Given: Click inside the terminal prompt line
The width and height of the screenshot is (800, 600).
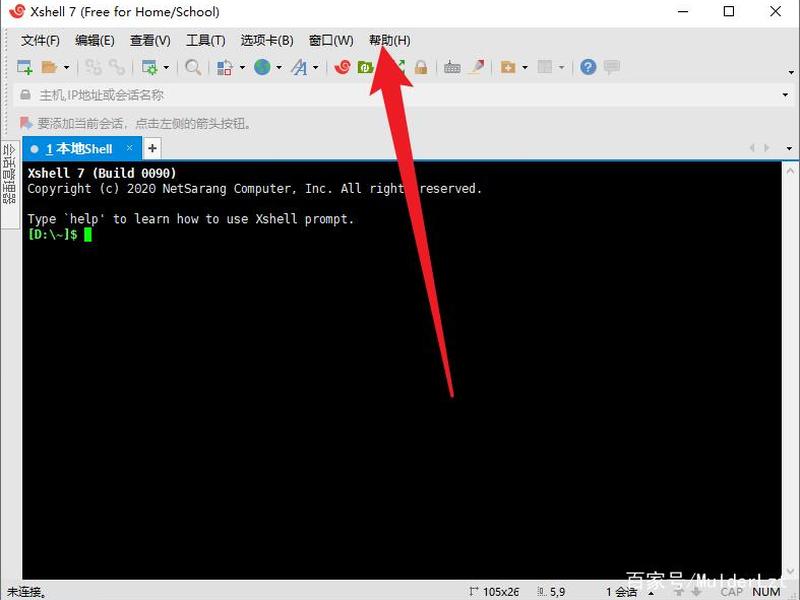Looking at the screenshot, I should pyautogui.click(x=60, y=234).
